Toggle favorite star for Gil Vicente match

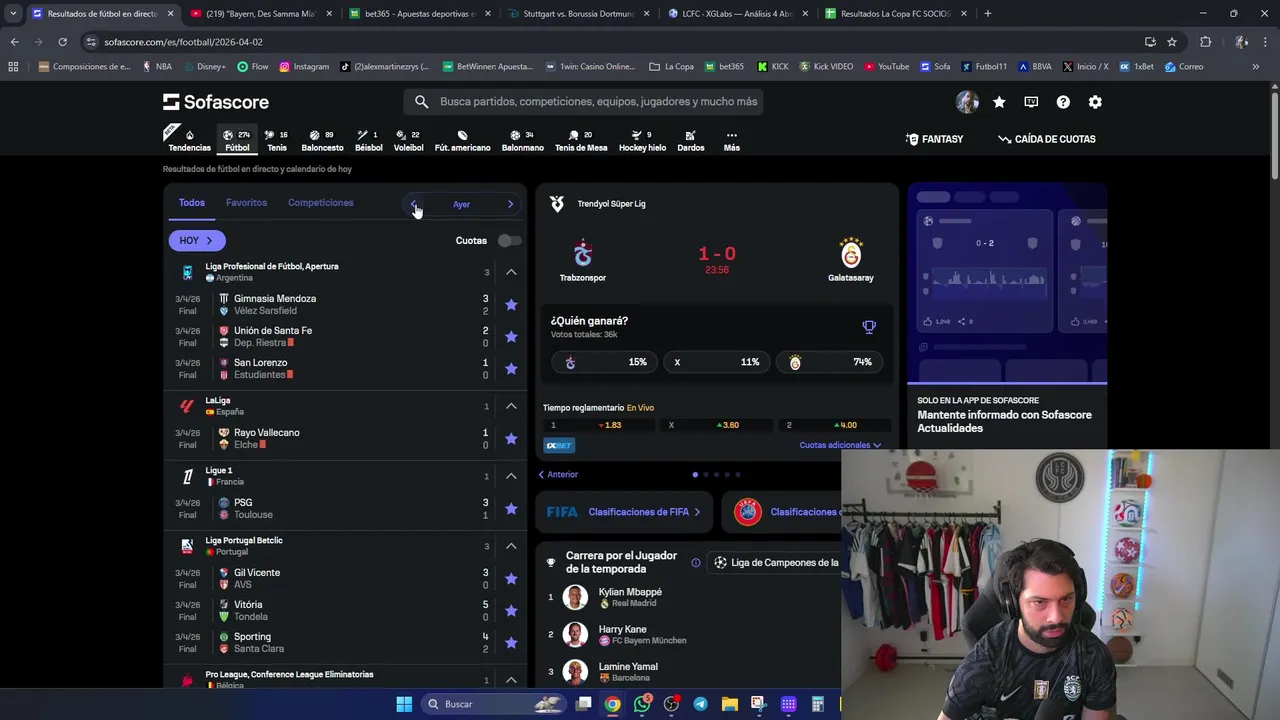coord(511,579)
